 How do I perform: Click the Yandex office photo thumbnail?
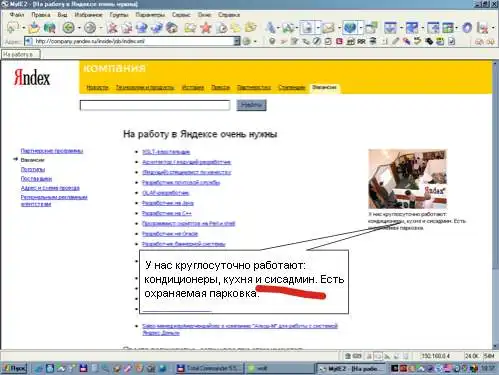tap(407, 179)
